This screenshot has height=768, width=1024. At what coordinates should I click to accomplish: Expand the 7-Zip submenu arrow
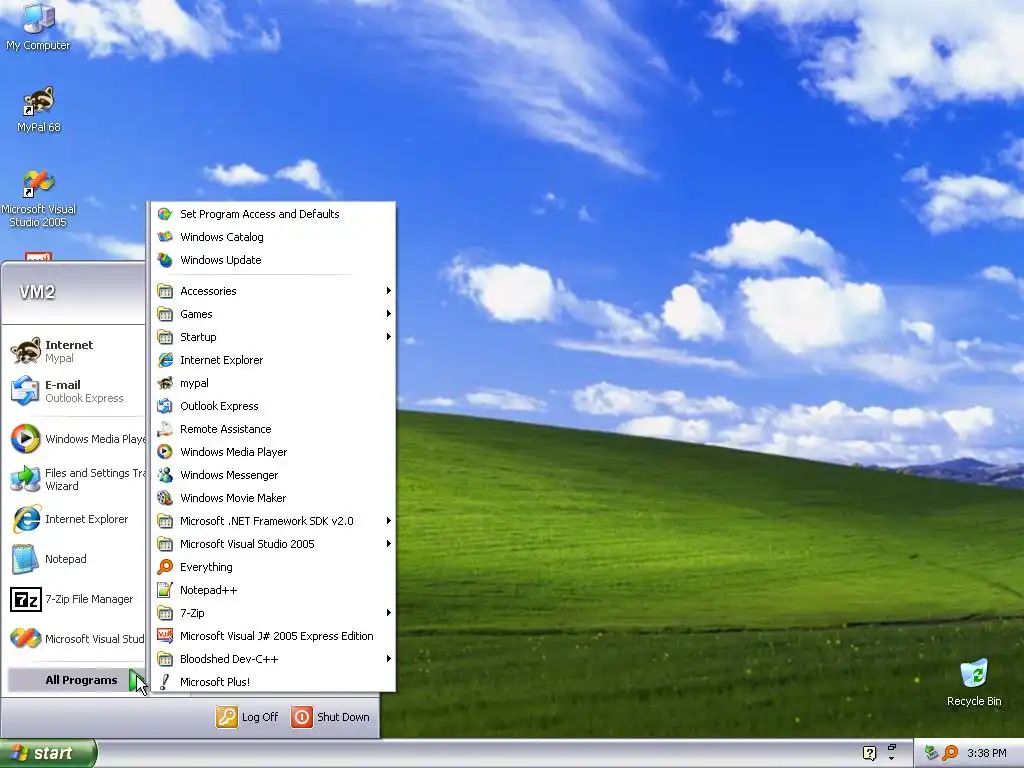pyautogui.click(x=389, y=613)
